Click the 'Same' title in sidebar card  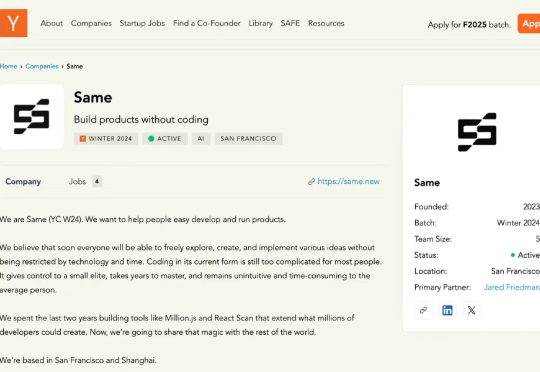[427, 183]
